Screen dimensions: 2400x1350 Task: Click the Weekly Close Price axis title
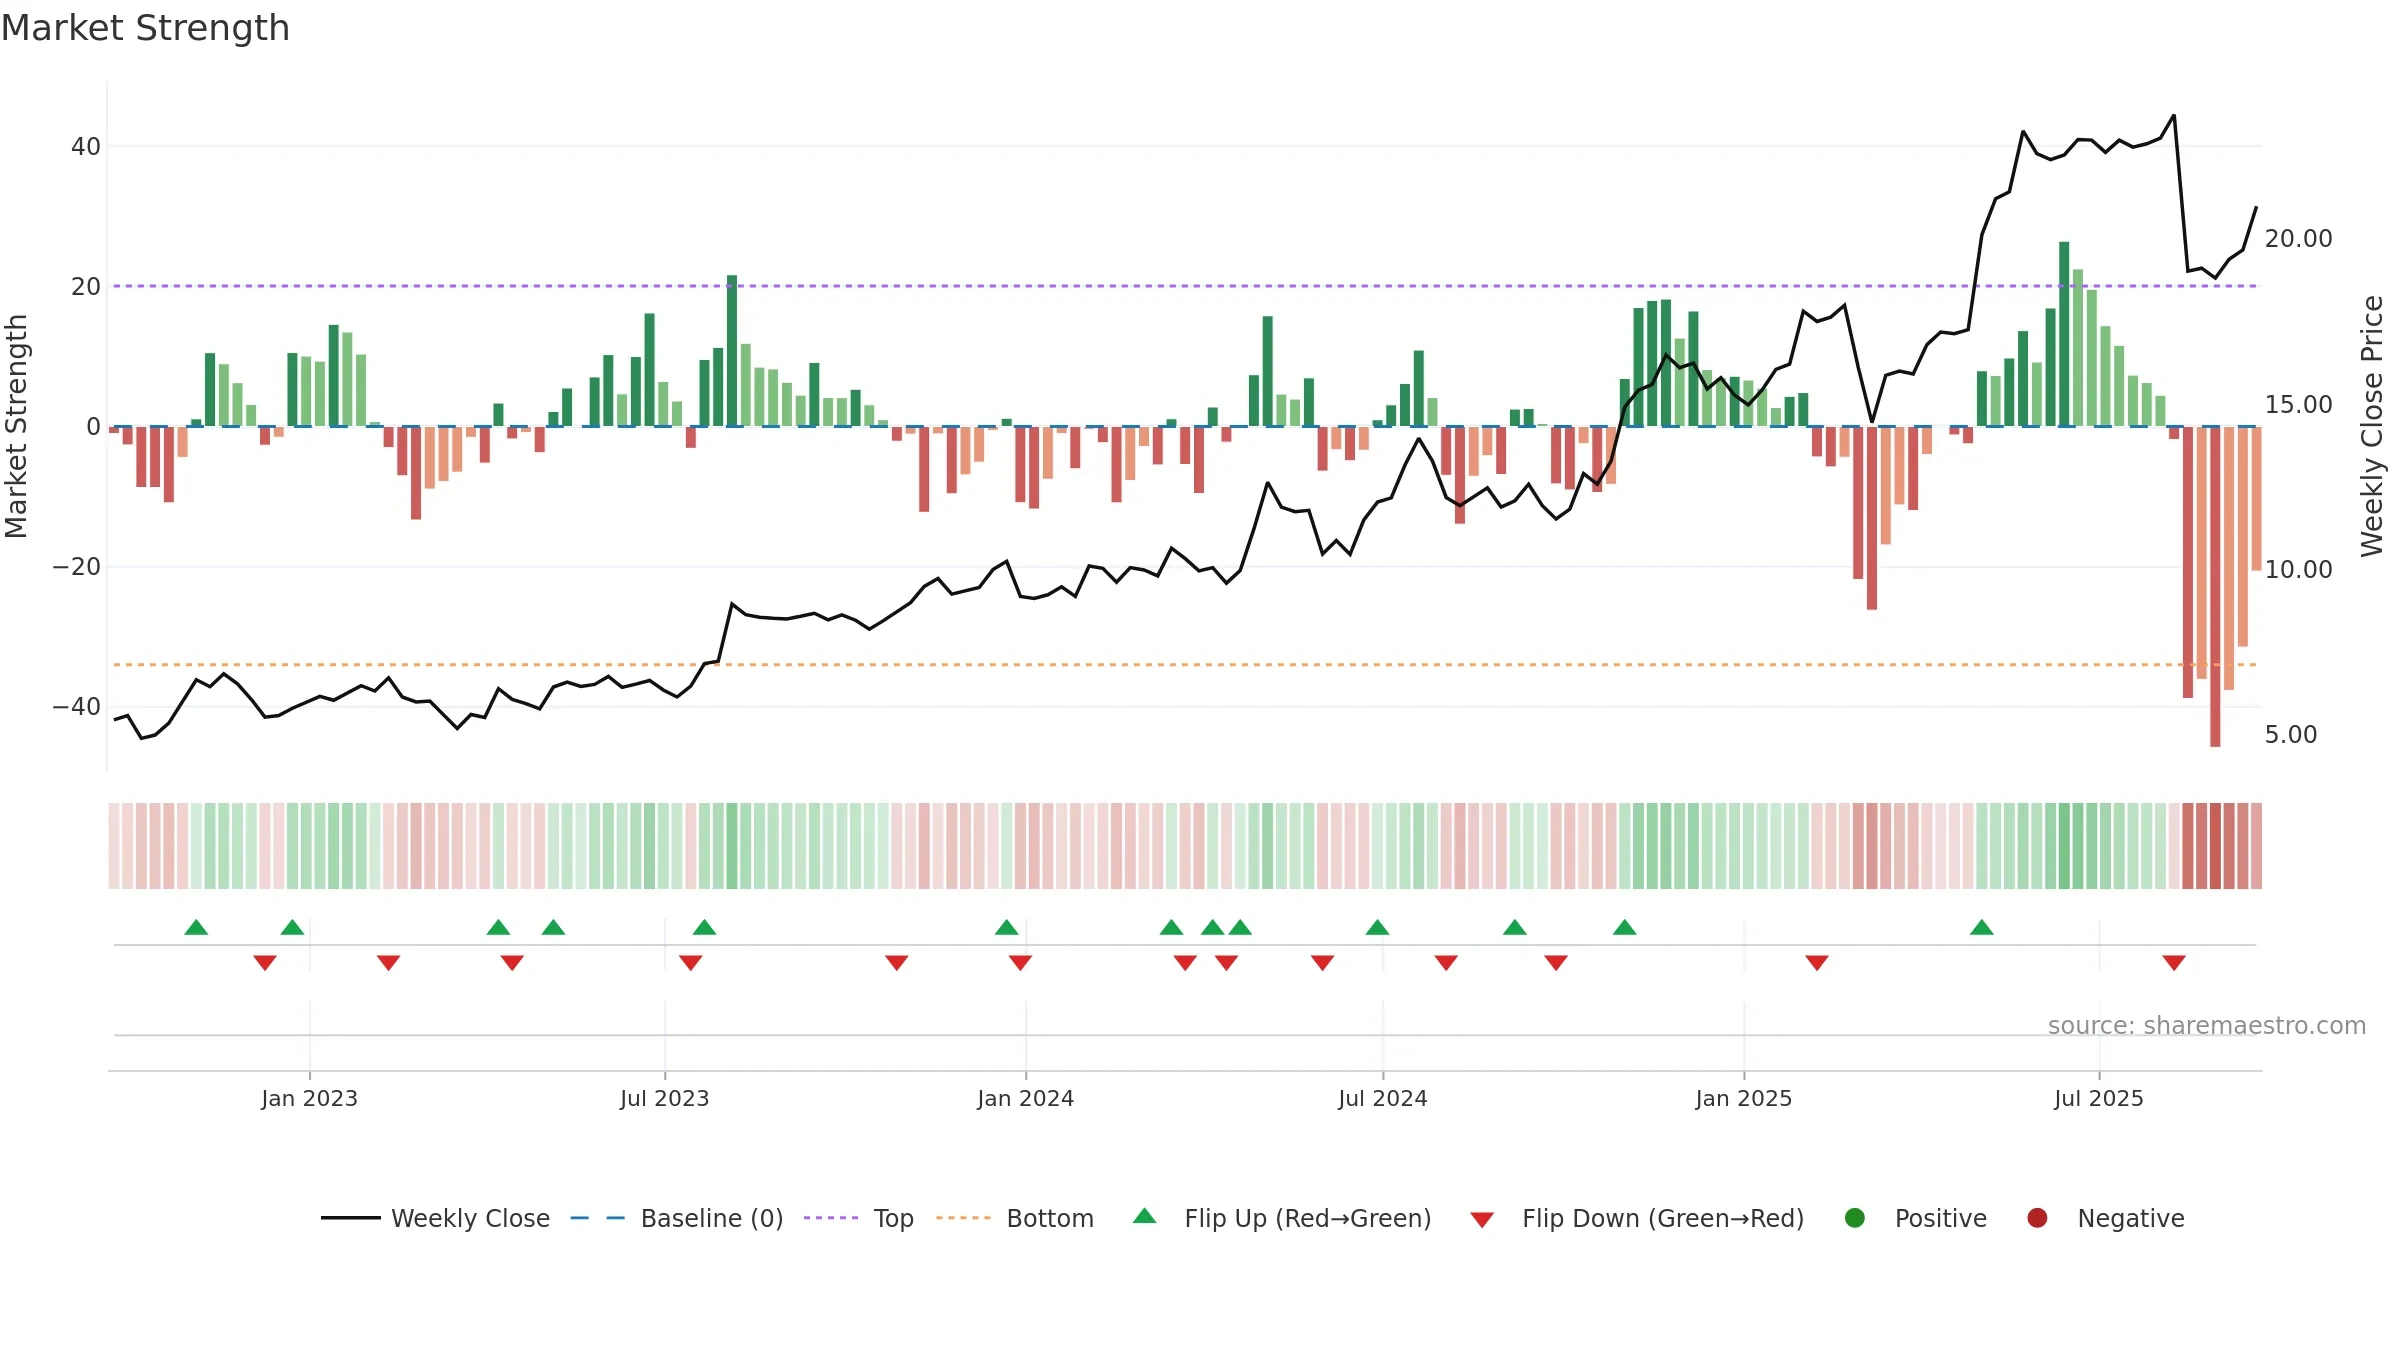(2372, 427)
